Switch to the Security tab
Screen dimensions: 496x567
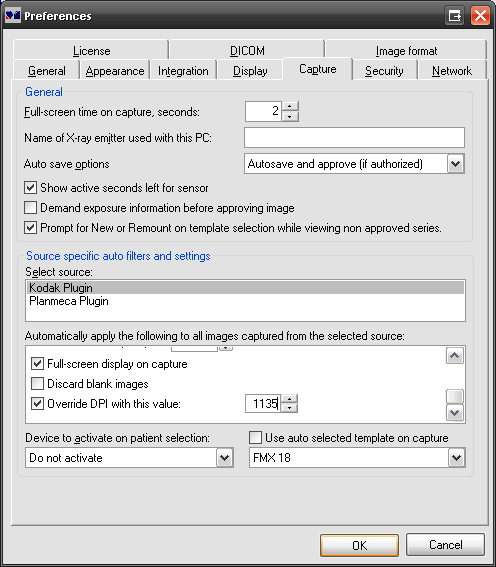[384, 71]
